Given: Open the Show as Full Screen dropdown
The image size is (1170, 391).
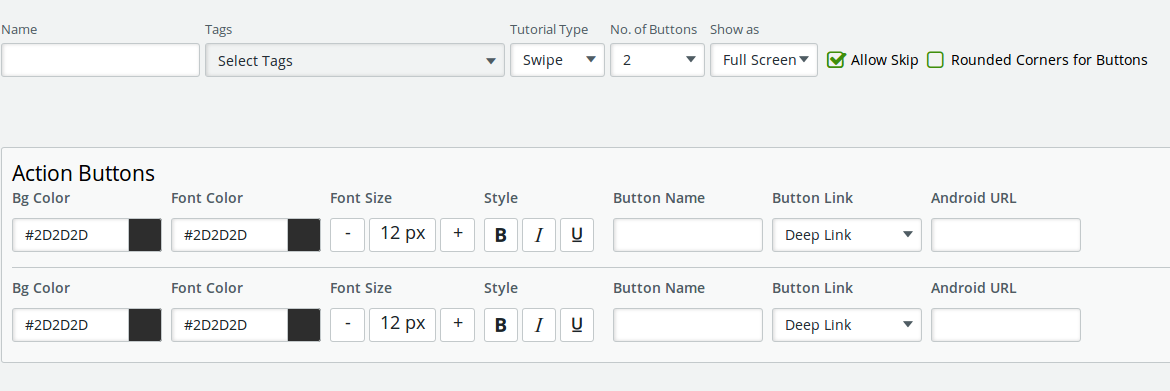Looking at the screenshot, I should point(764,60).
